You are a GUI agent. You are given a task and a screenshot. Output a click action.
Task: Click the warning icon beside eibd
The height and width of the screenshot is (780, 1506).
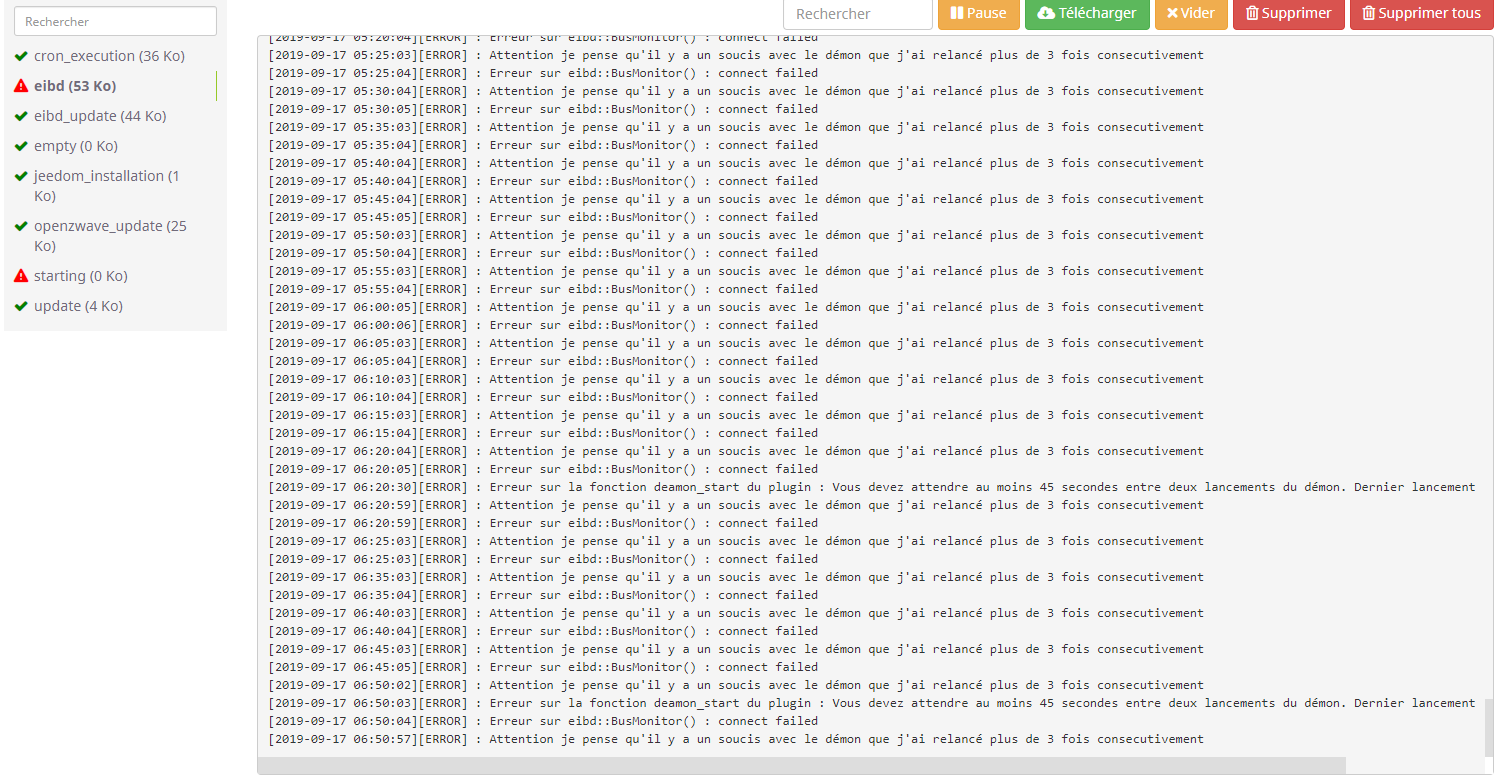coord(21,86)
